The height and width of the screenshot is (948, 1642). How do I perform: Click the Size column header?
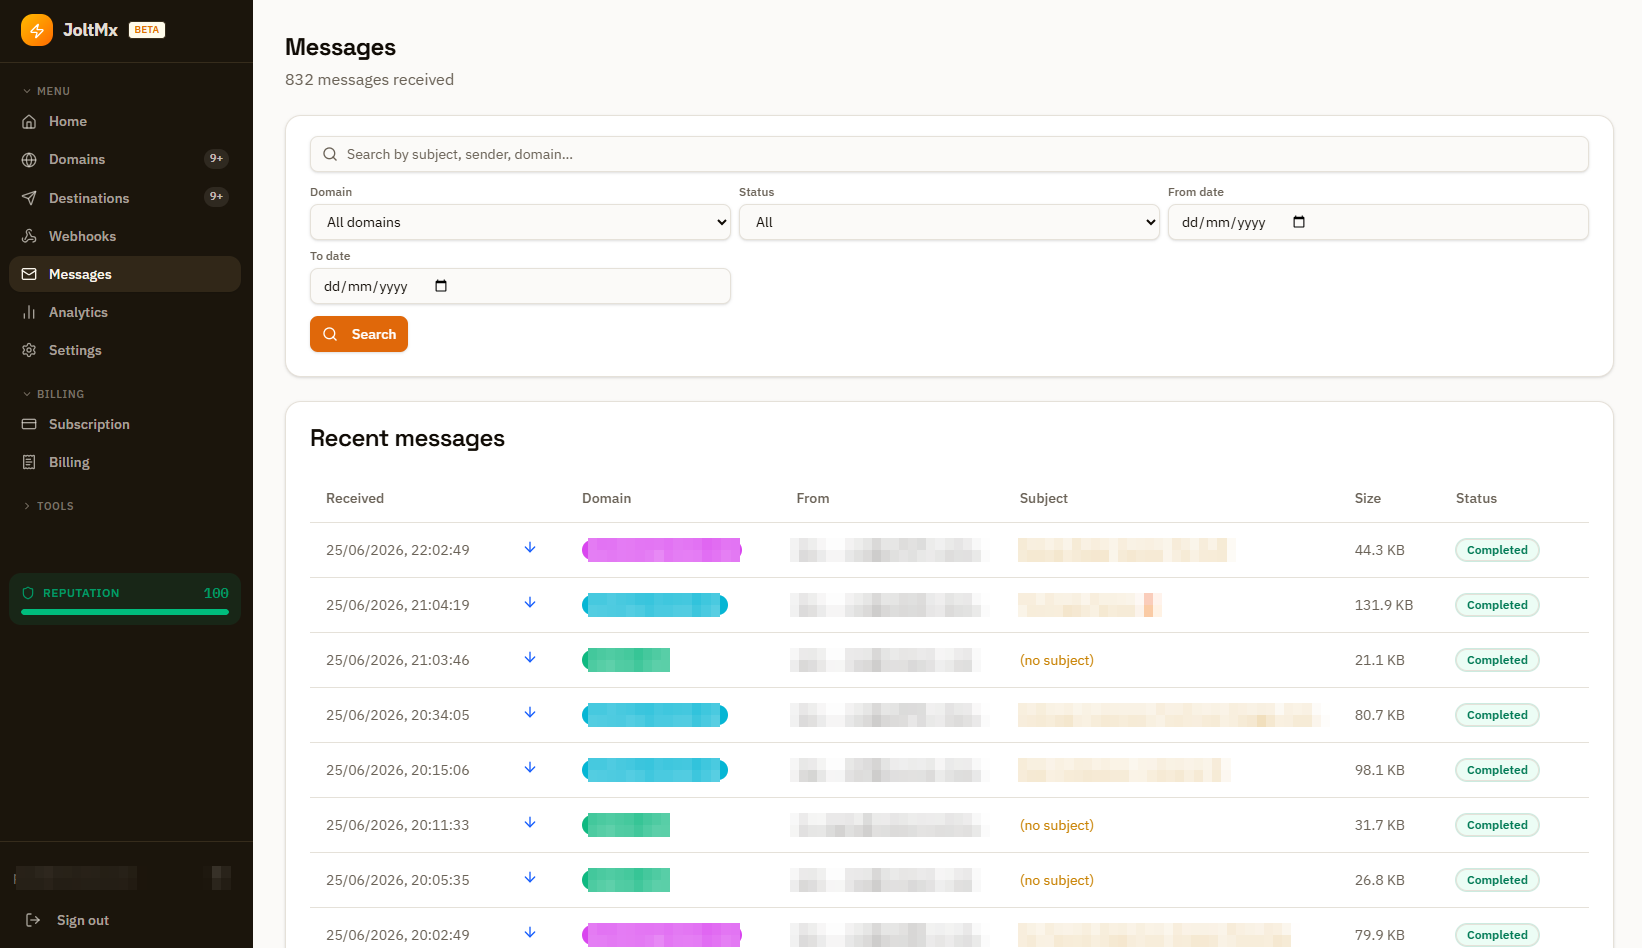(x=1368, y=498)
